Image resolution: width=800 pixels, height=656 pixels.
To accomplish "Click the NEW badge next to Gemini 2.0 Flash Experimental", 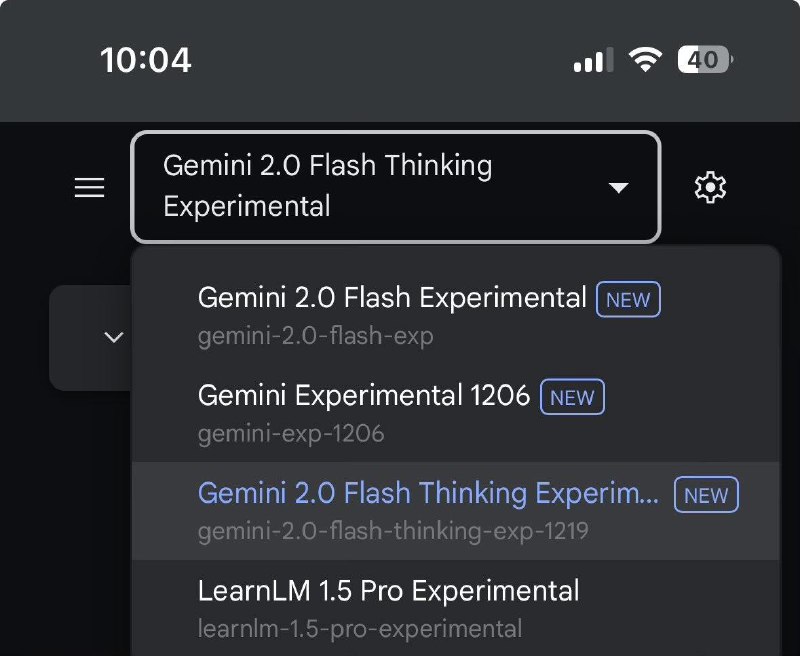I will tap(627, 299).
